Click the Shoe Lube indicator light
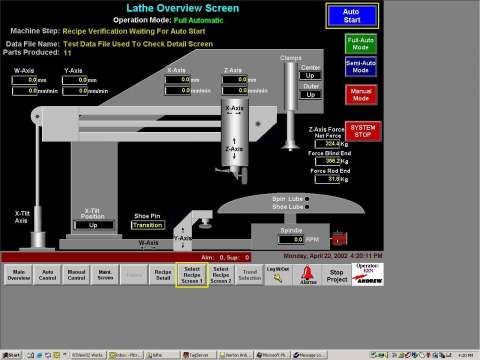This screenshot has height=360, width=480. (307, 207)
